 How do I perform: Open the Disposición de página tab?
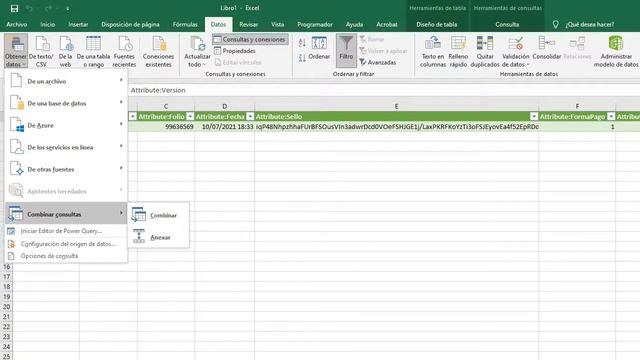(x=130, y=24)
